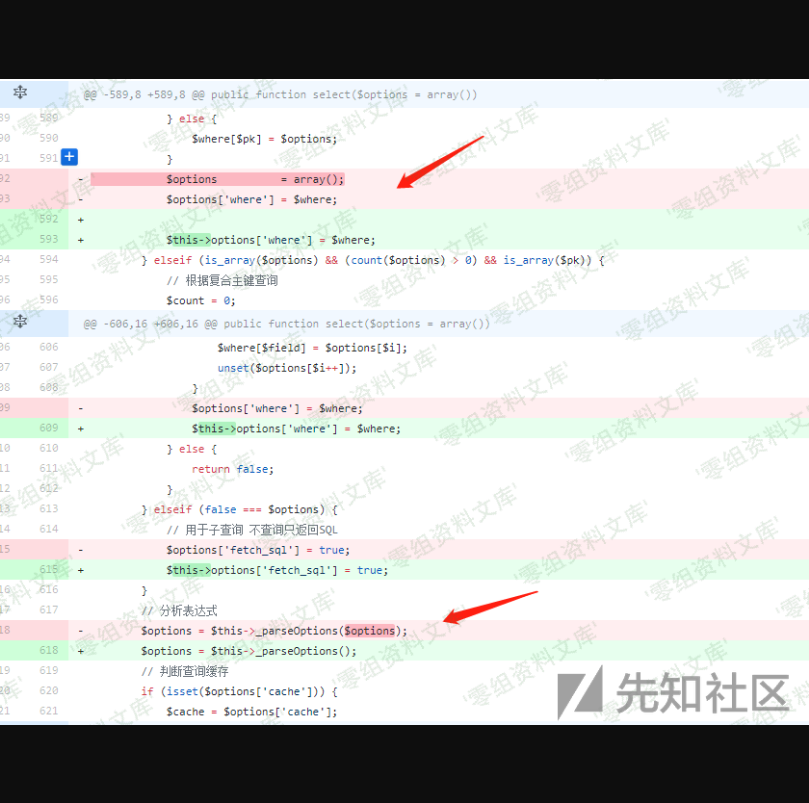
Task: Select line number 620
Action: click(48, 691)
